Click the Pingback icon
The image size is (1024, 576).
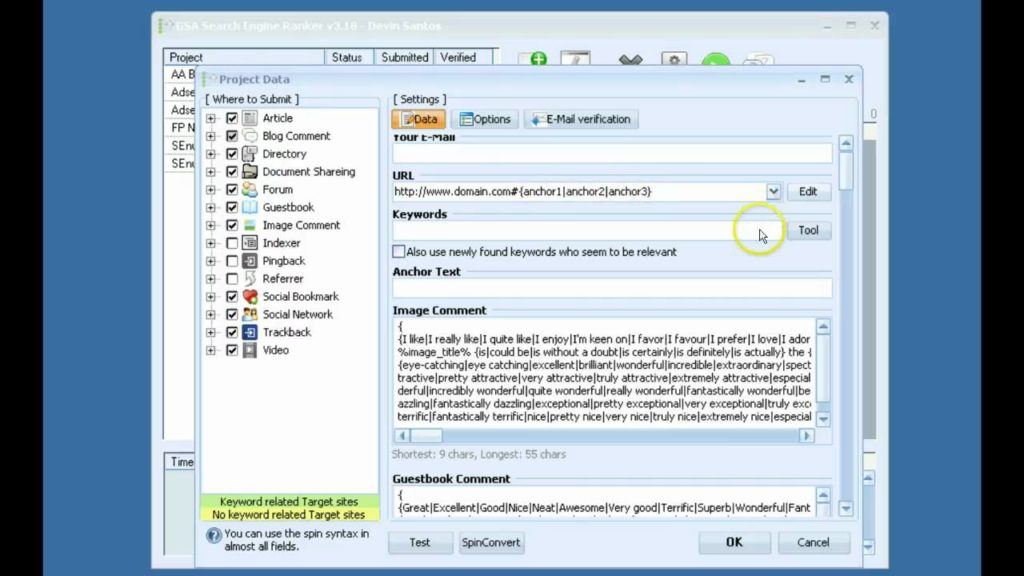click(249, 261)
